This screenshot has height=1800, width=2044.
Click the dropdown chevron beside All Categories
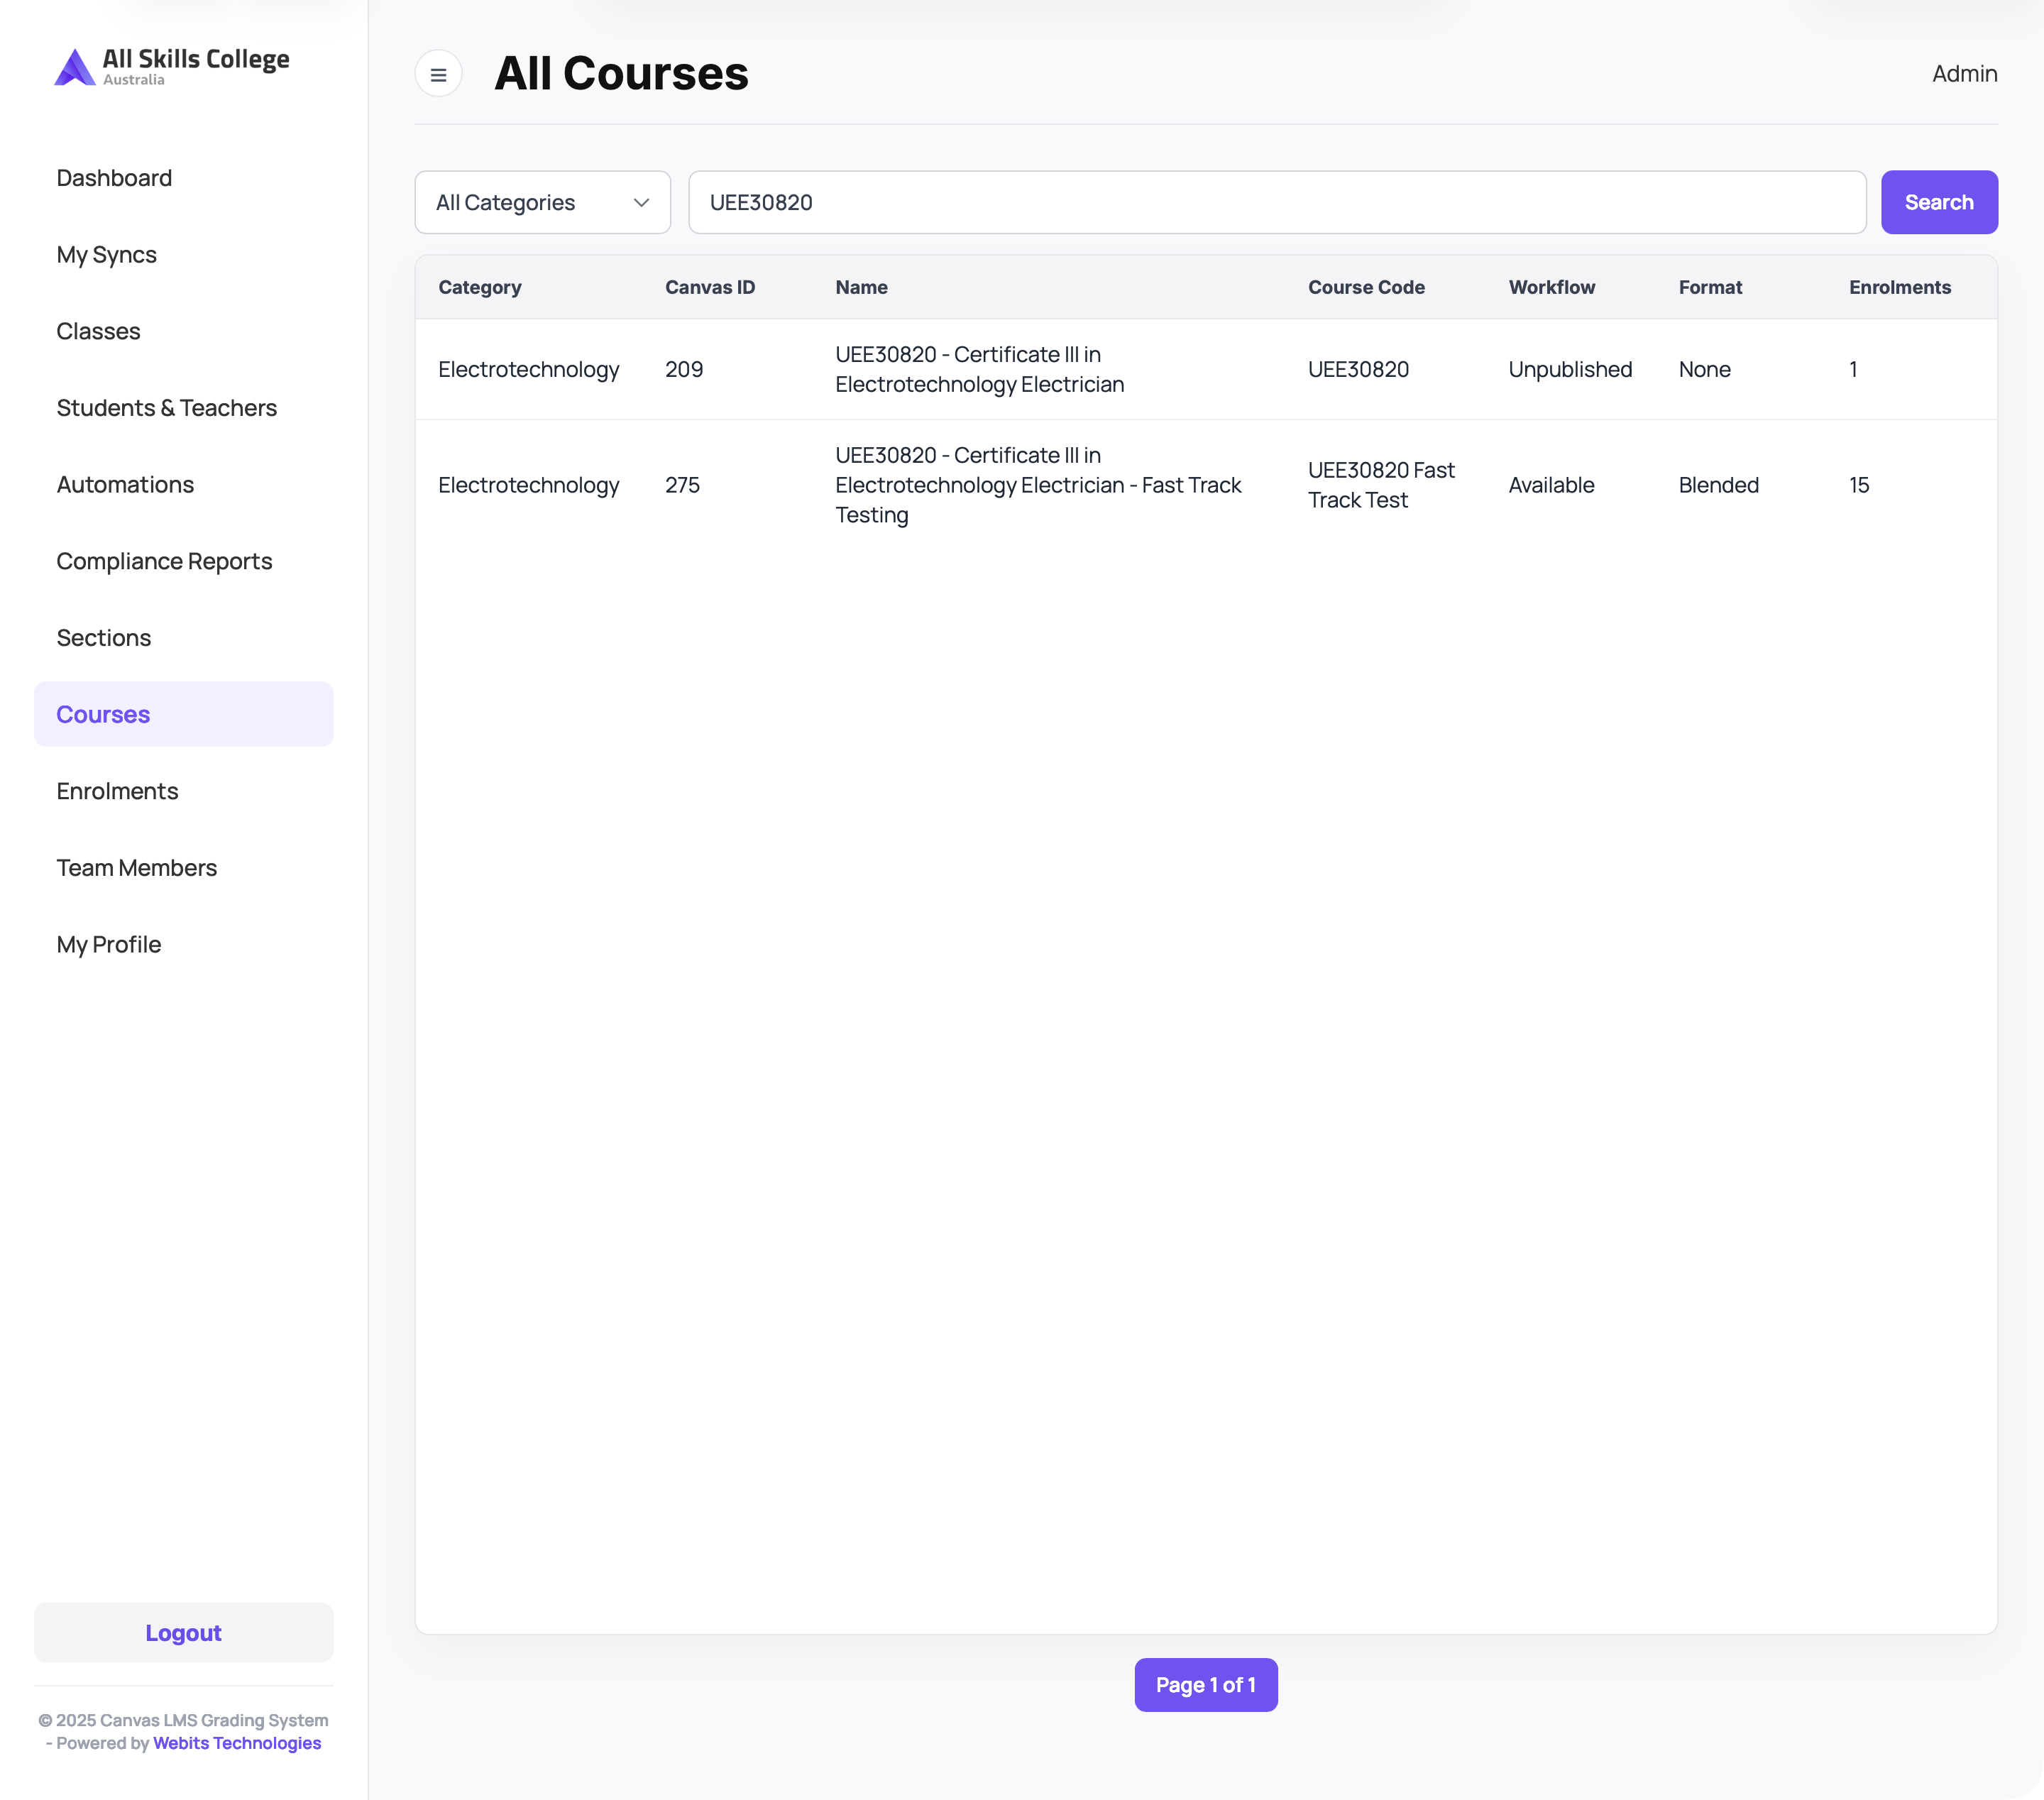point(641,202)
